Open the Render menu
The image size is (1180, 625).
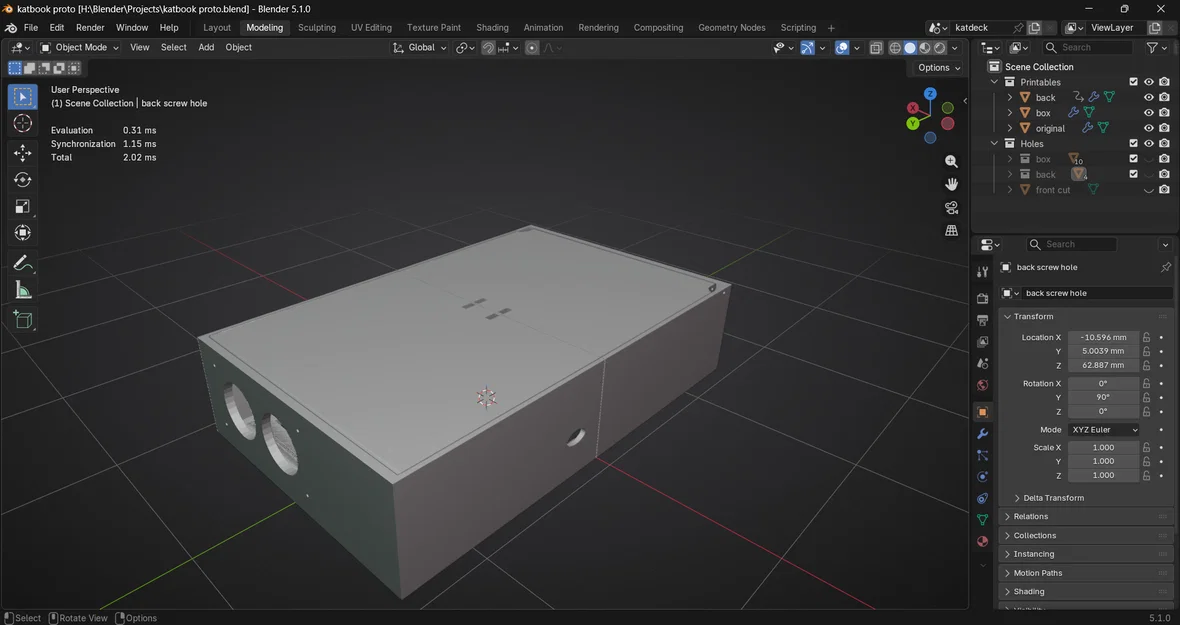point(90,28)
